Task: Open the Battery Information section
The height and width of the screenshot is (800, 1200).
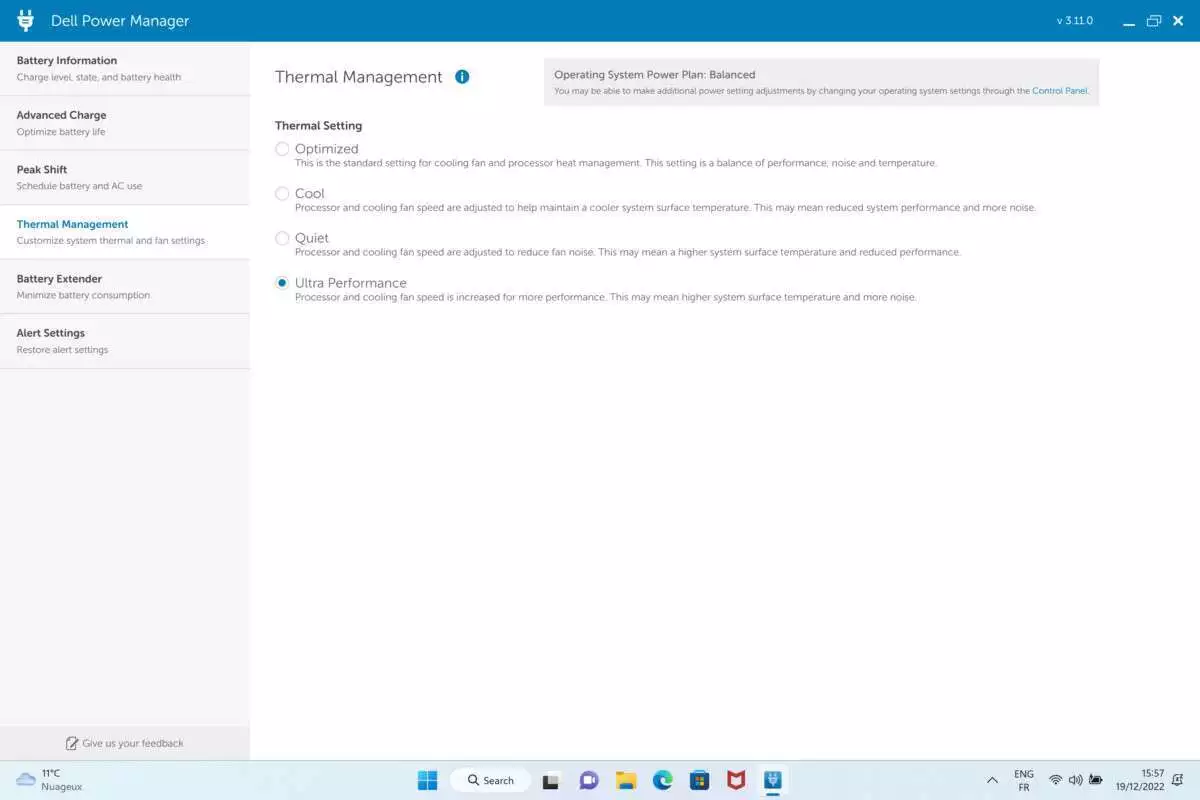Action: tap(125, 69)
